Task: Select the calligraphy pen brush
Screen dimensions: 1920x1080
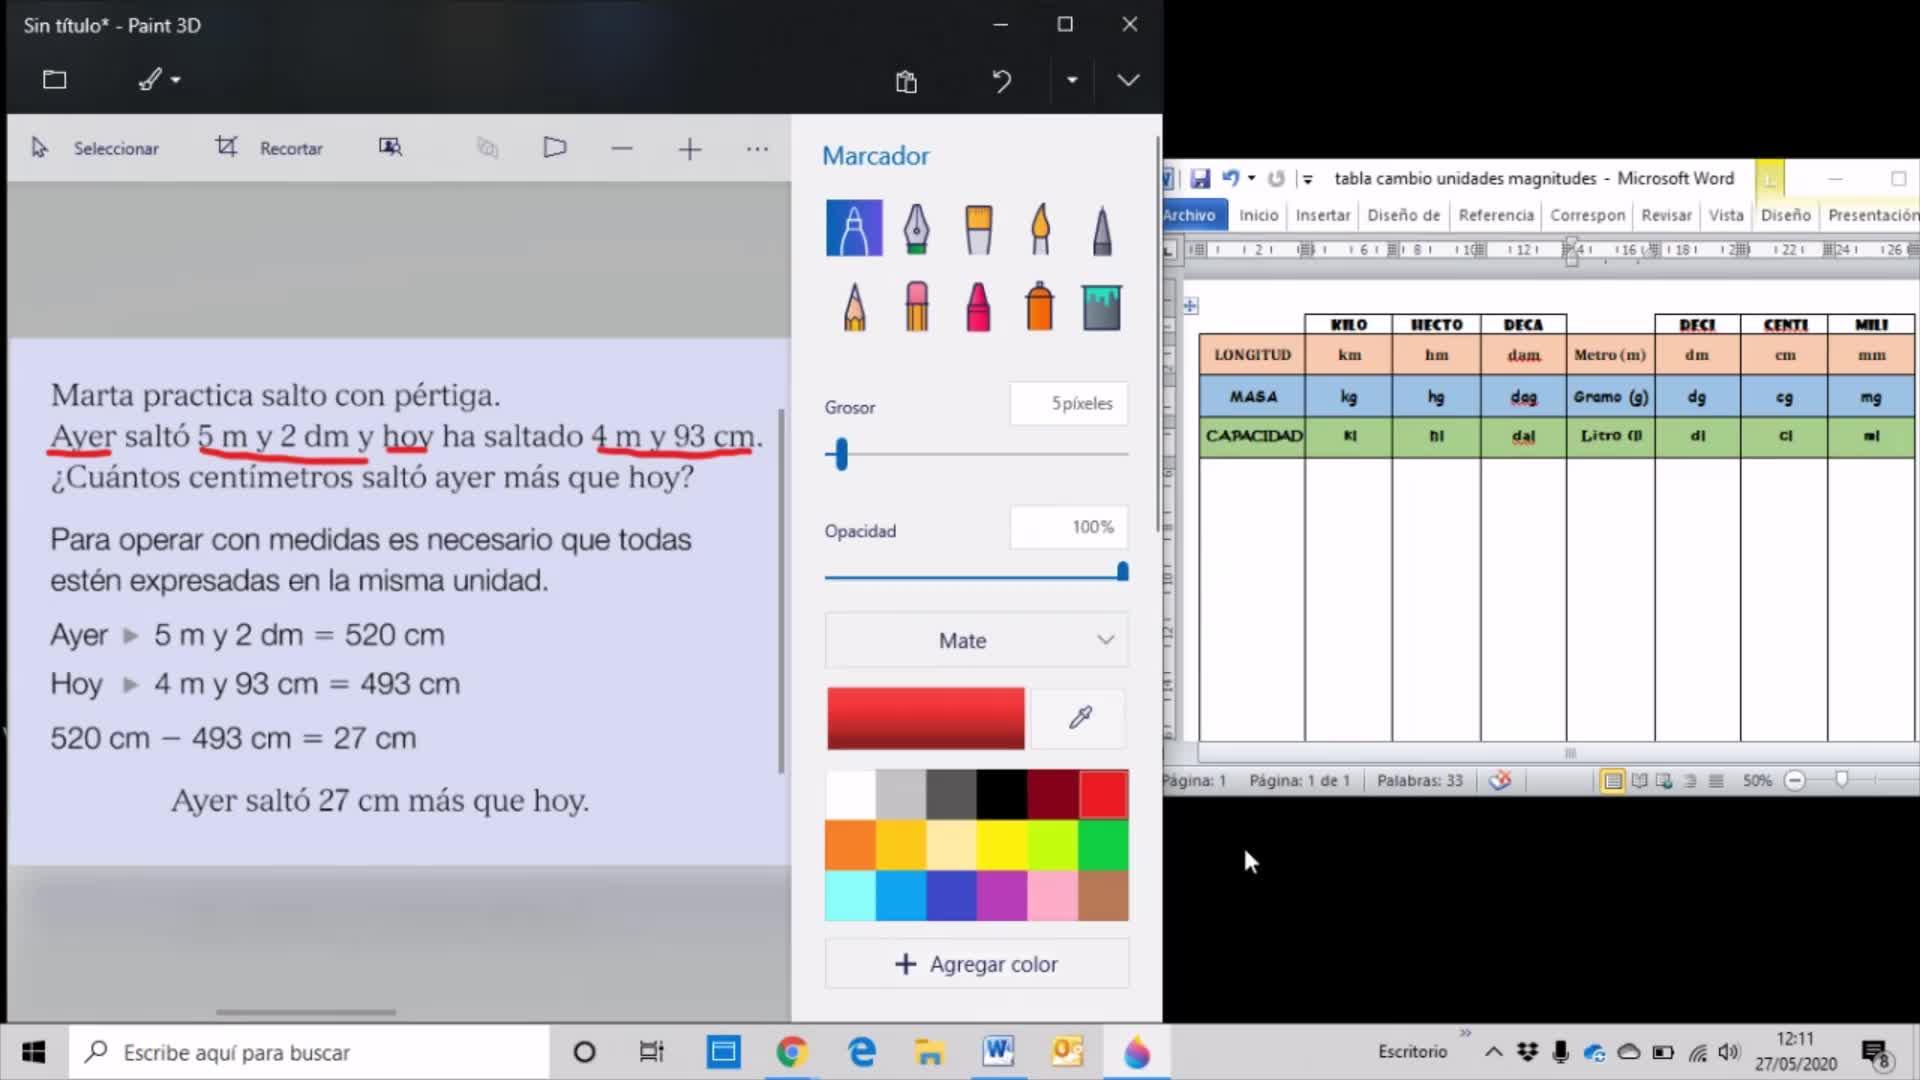Action: tap(916, 228)
